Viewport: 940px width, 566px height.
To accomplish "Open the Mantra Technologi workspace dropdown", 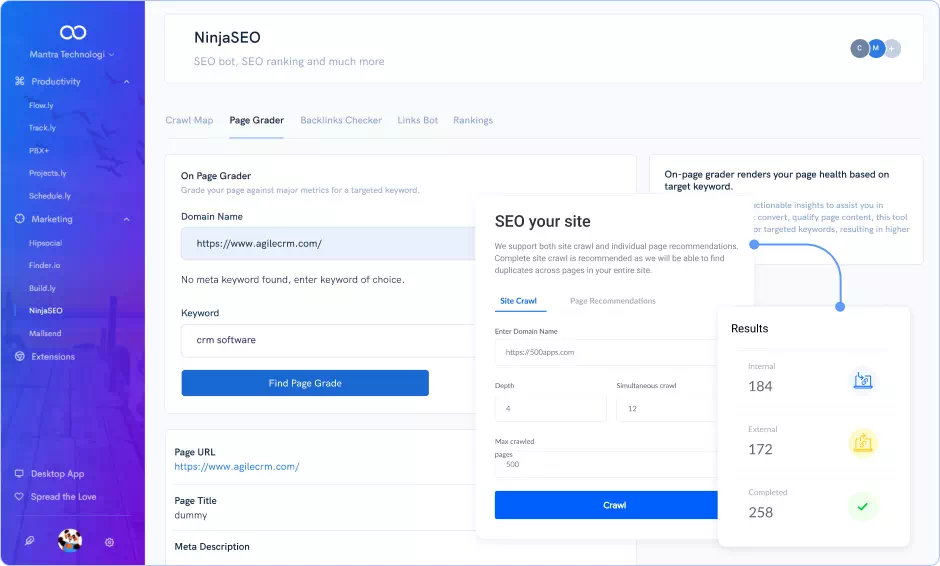I will click(72, 55).
